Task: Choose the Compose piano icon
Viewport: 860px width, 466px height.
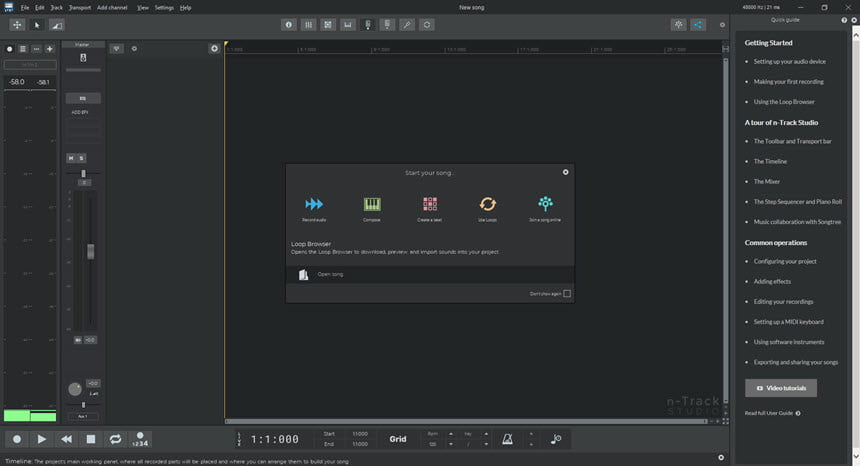Action: tap(372, 204)
